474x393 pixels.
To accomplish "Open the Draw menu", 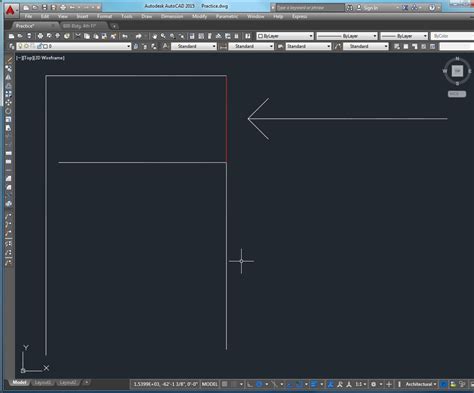I will click(x=147, y=16).
